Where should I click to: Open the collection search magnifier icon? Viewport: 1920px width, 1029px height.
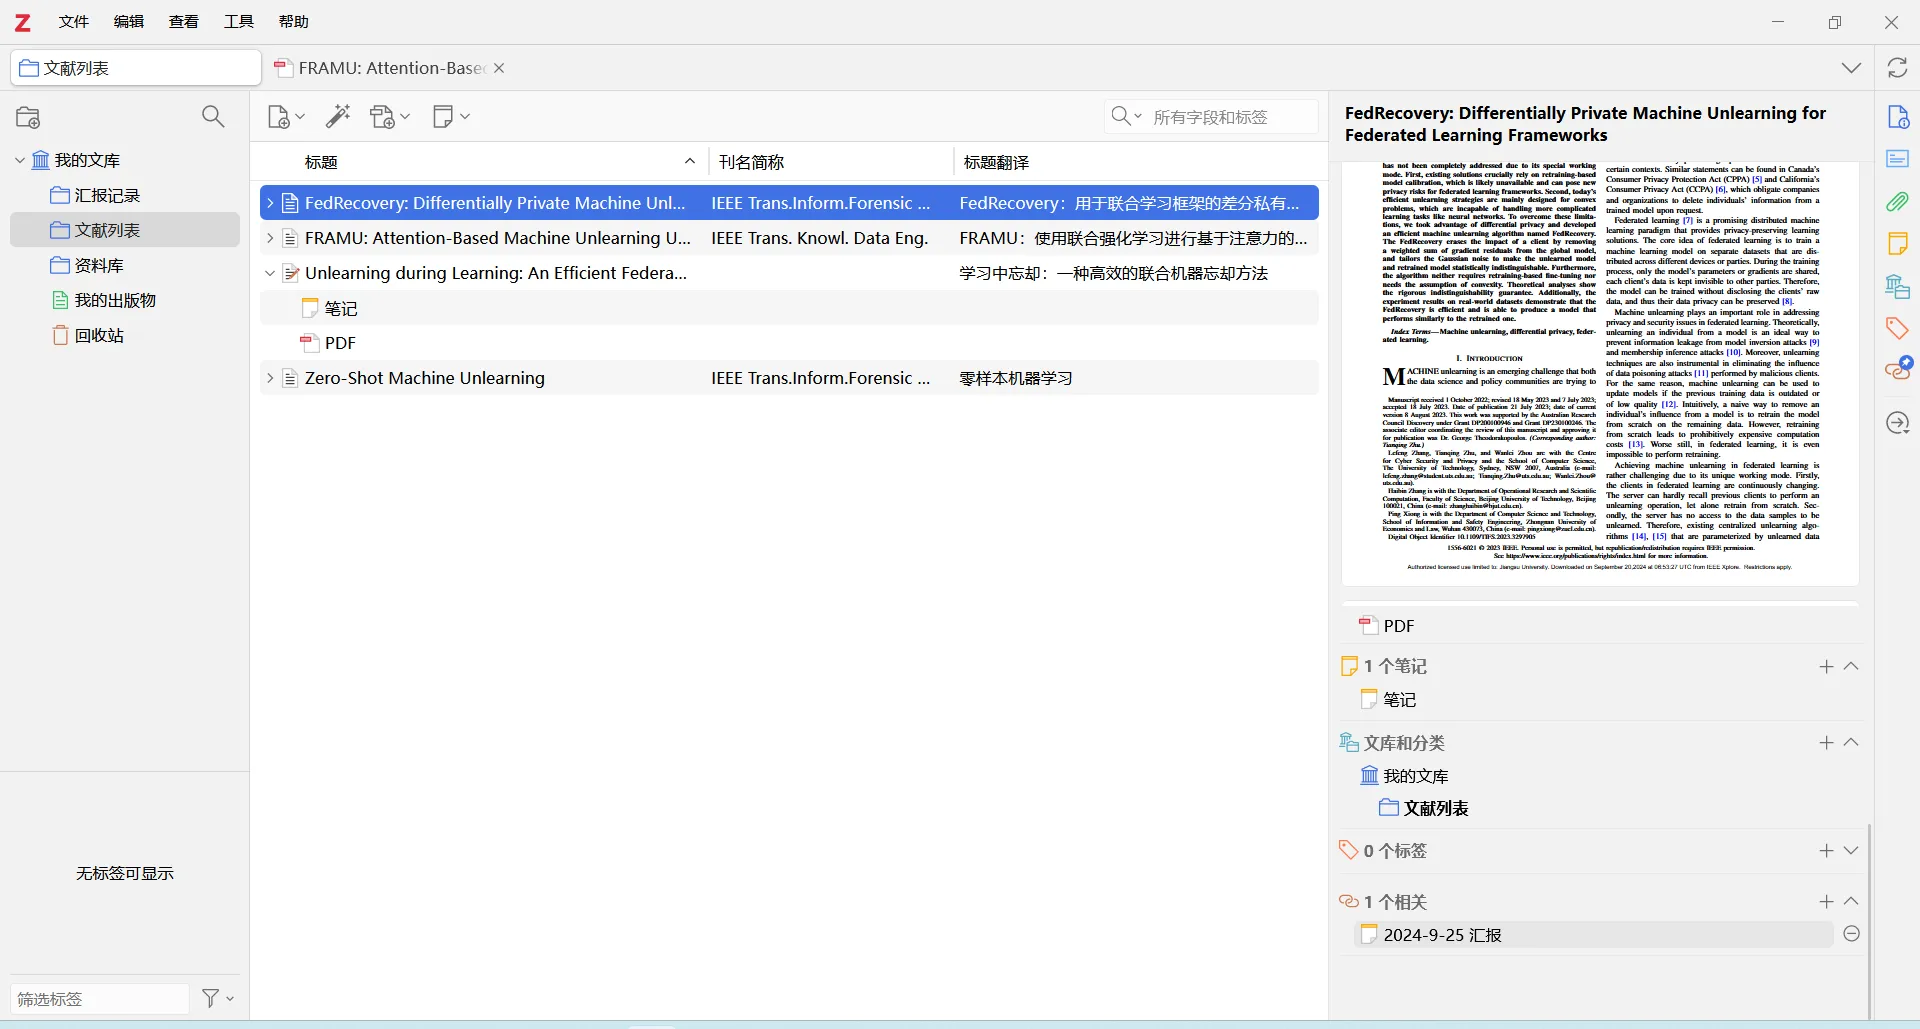(x=213, y=117)
